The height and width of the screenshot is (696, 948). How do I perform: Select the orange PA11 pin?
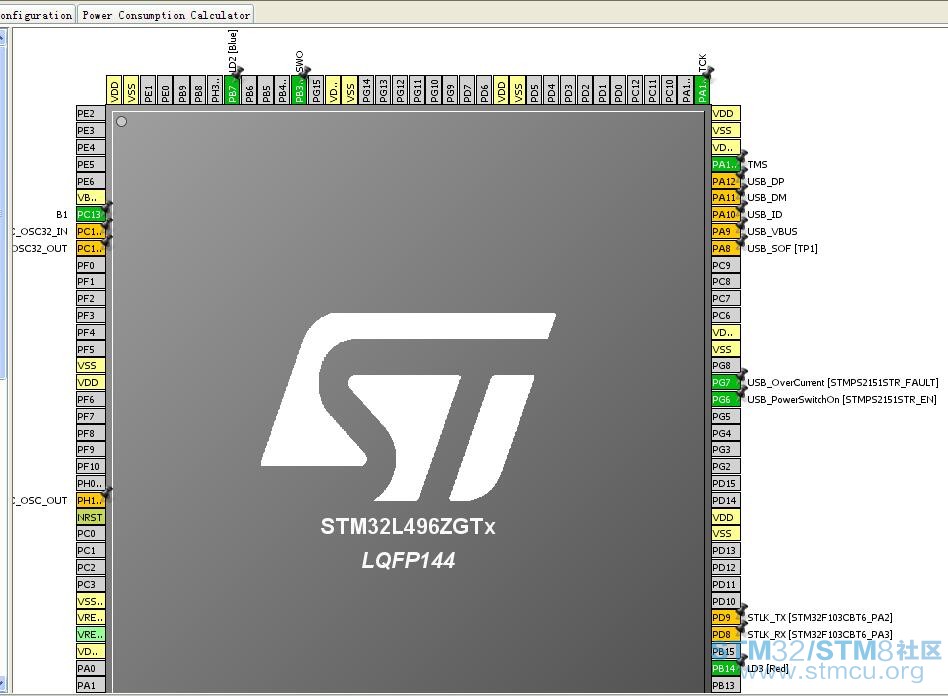coord(725,197)
